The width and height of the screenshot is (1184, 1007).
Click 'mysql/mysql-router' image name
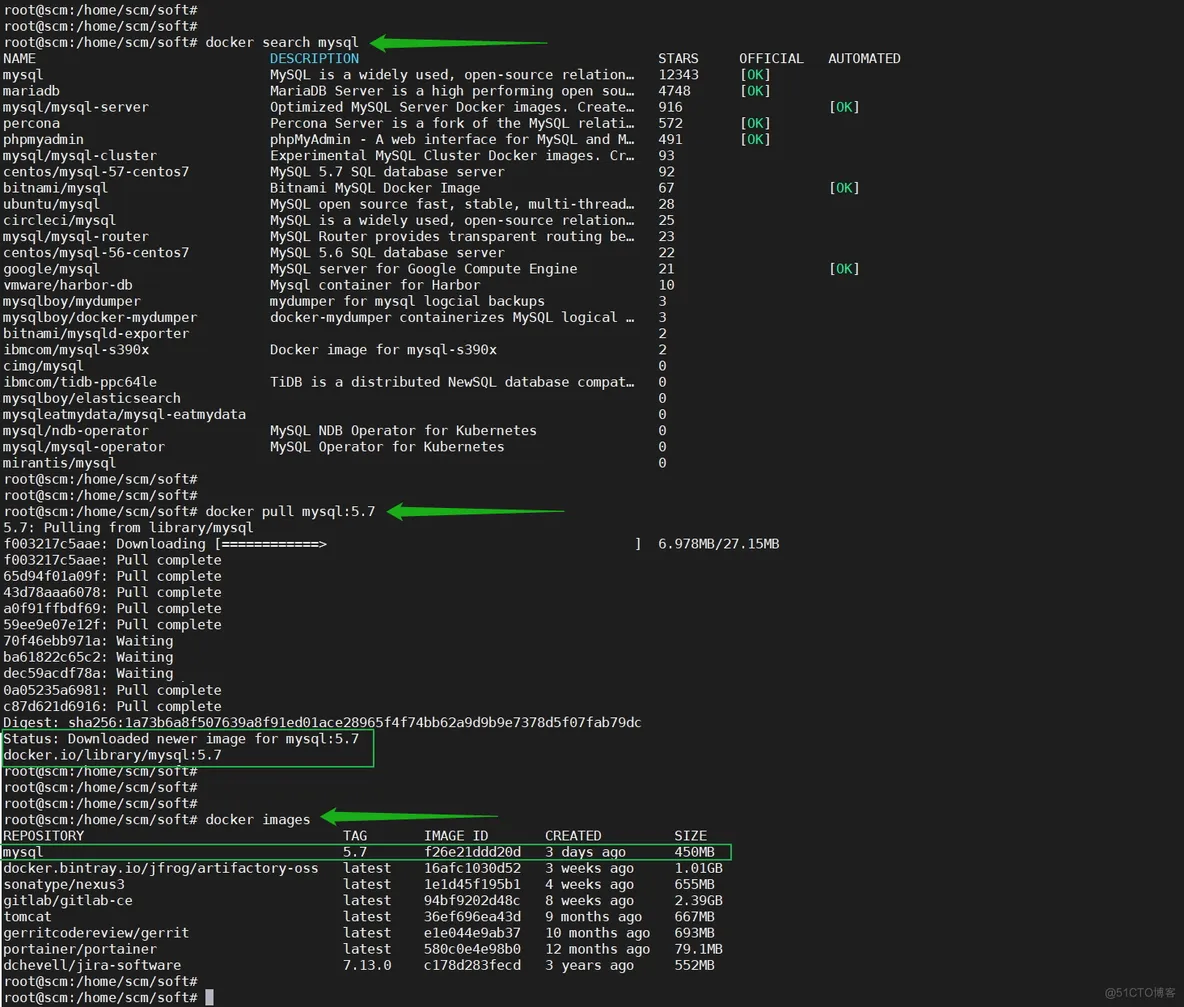(x=76, y=236)
